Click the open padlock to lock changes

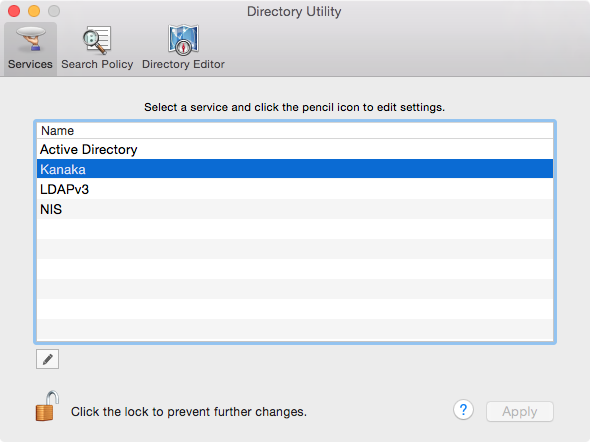pyautogui.click(x=47, y=406)
